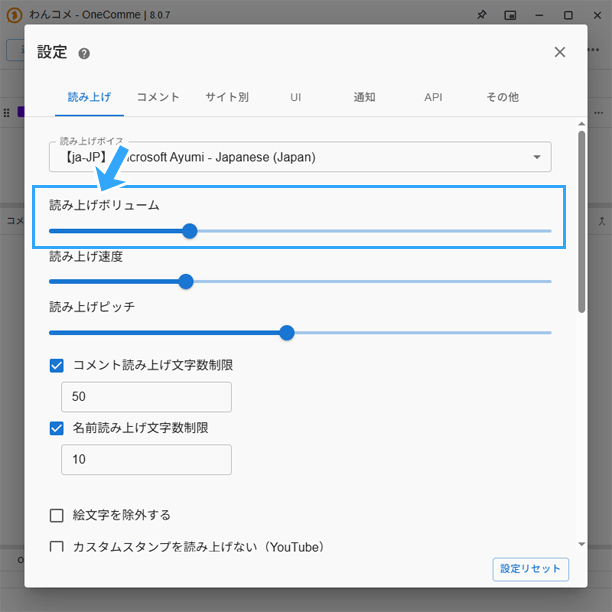Open the help question-mark icon beside 設定
612x612 pixels.
click(84, 53)
